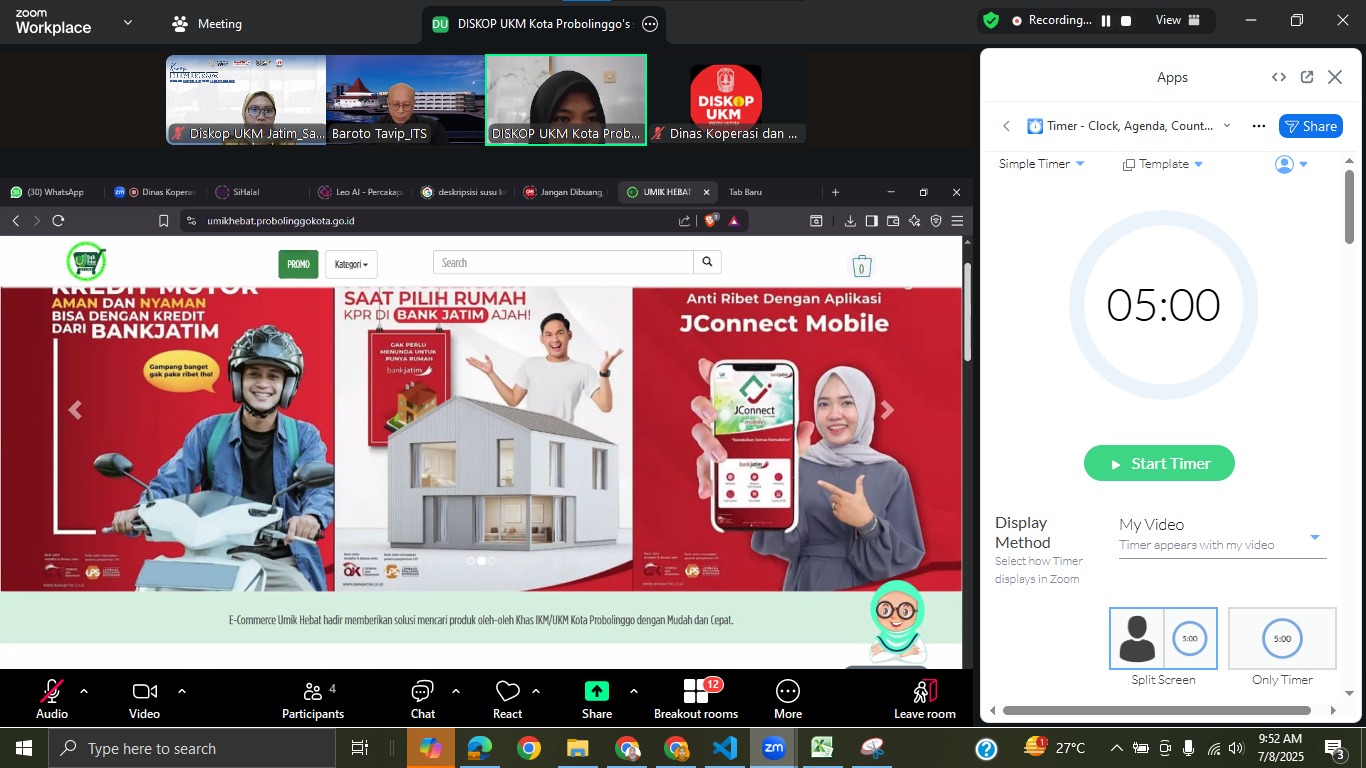Switch to the deskripsisi susu browser tab

[x=464, y=192]
